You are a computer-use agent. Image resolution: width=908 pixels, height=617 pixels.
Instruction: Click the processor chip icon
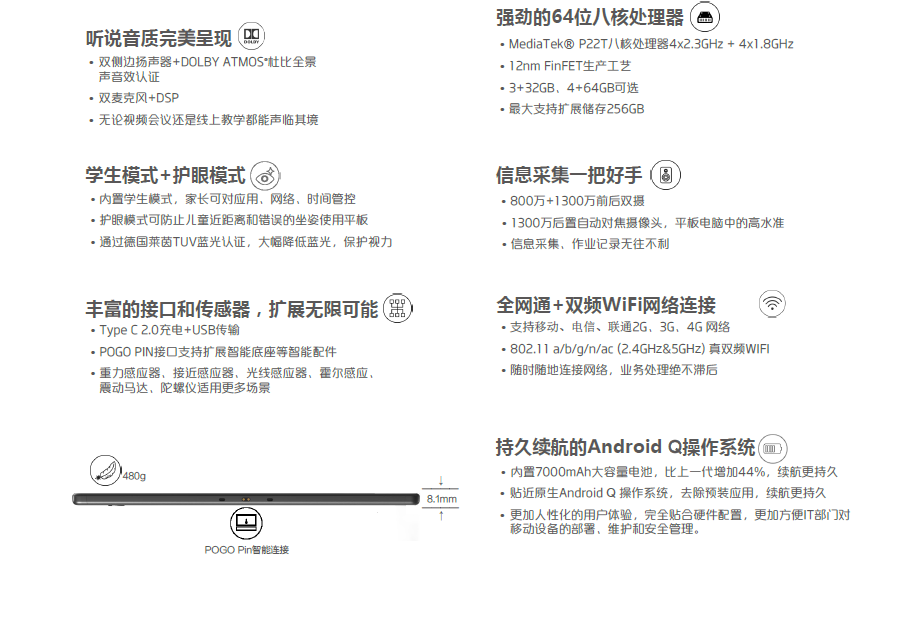pos(705,17)
